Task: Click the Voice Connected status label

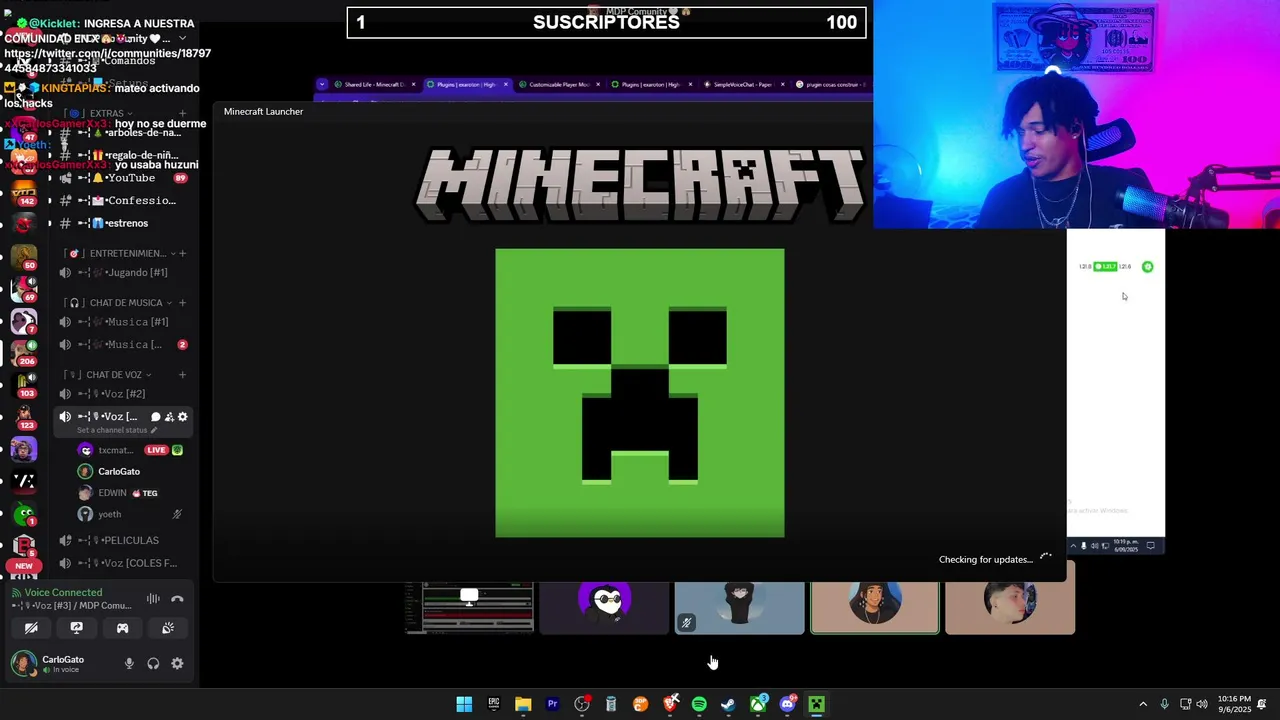Action: [63, 593]
